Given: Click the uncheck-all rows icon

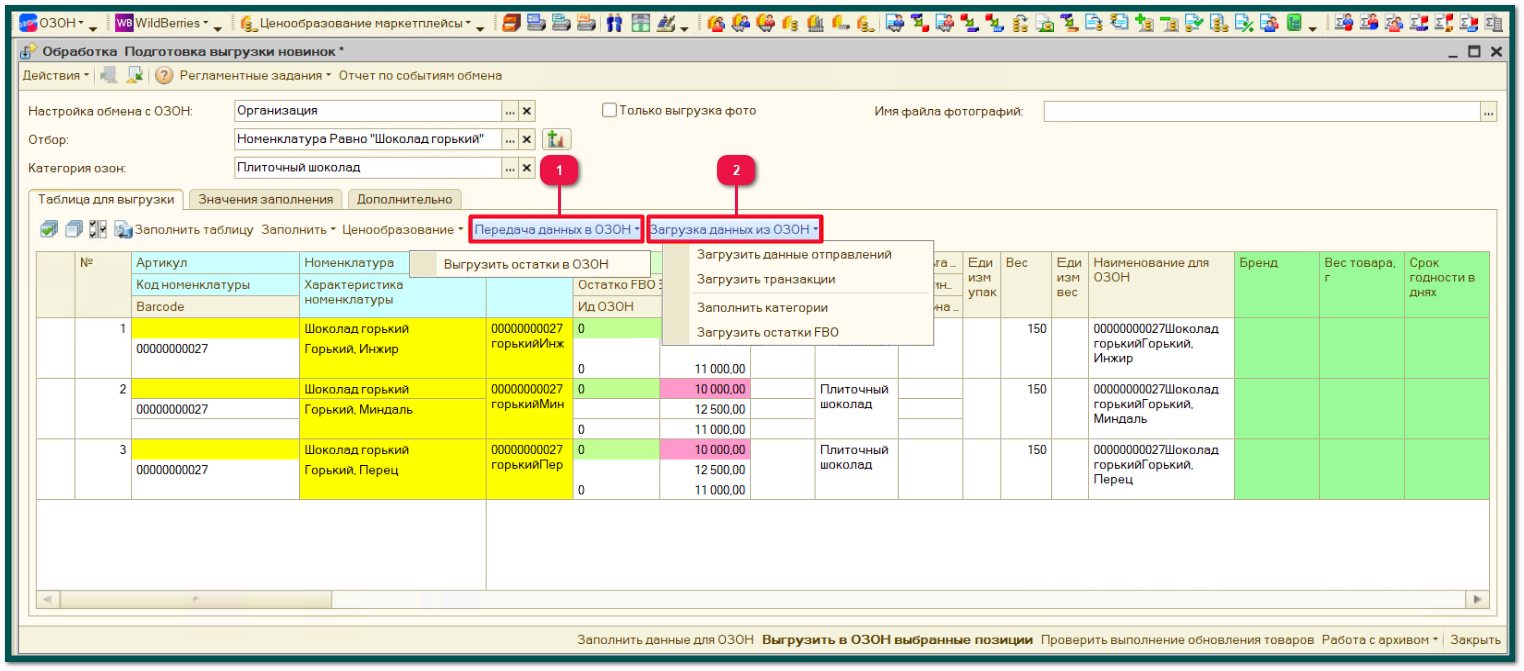Looking at the screenshot, I should [74, 230].
